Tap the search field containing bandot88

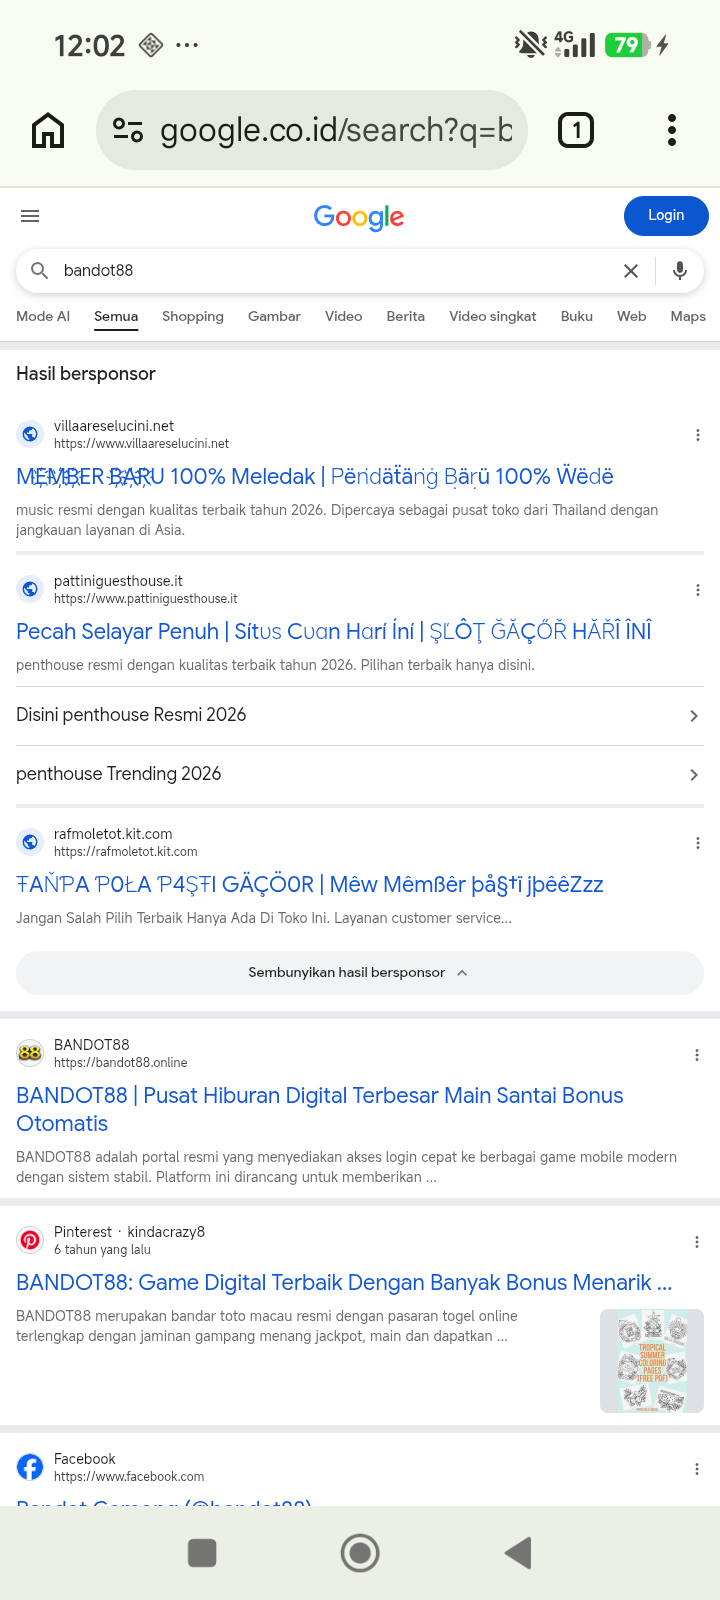330,271
